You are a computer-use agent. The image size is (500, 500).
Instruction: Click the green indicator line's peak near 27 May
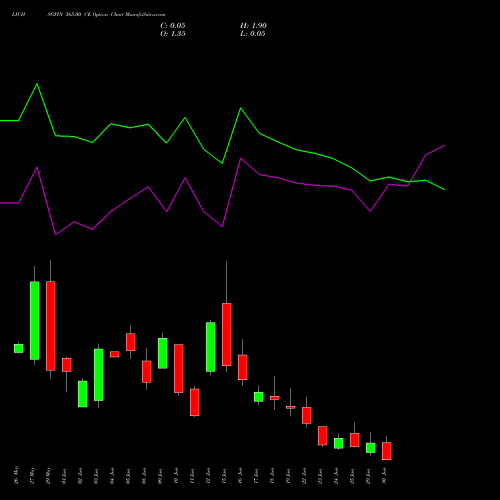tap(37, 84)
